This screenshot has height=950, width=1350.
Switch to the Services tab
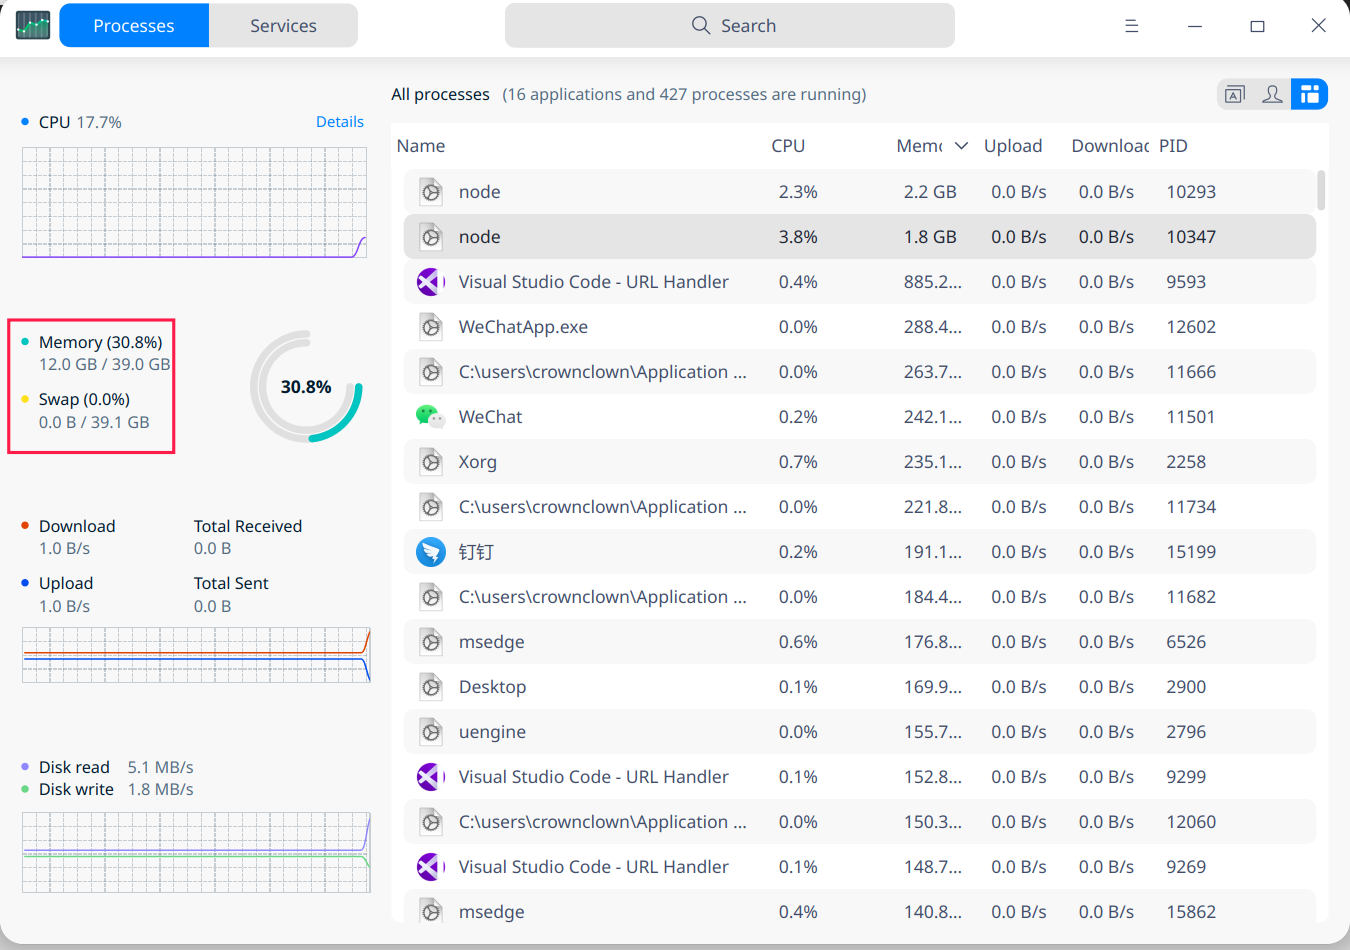(283, 26)
